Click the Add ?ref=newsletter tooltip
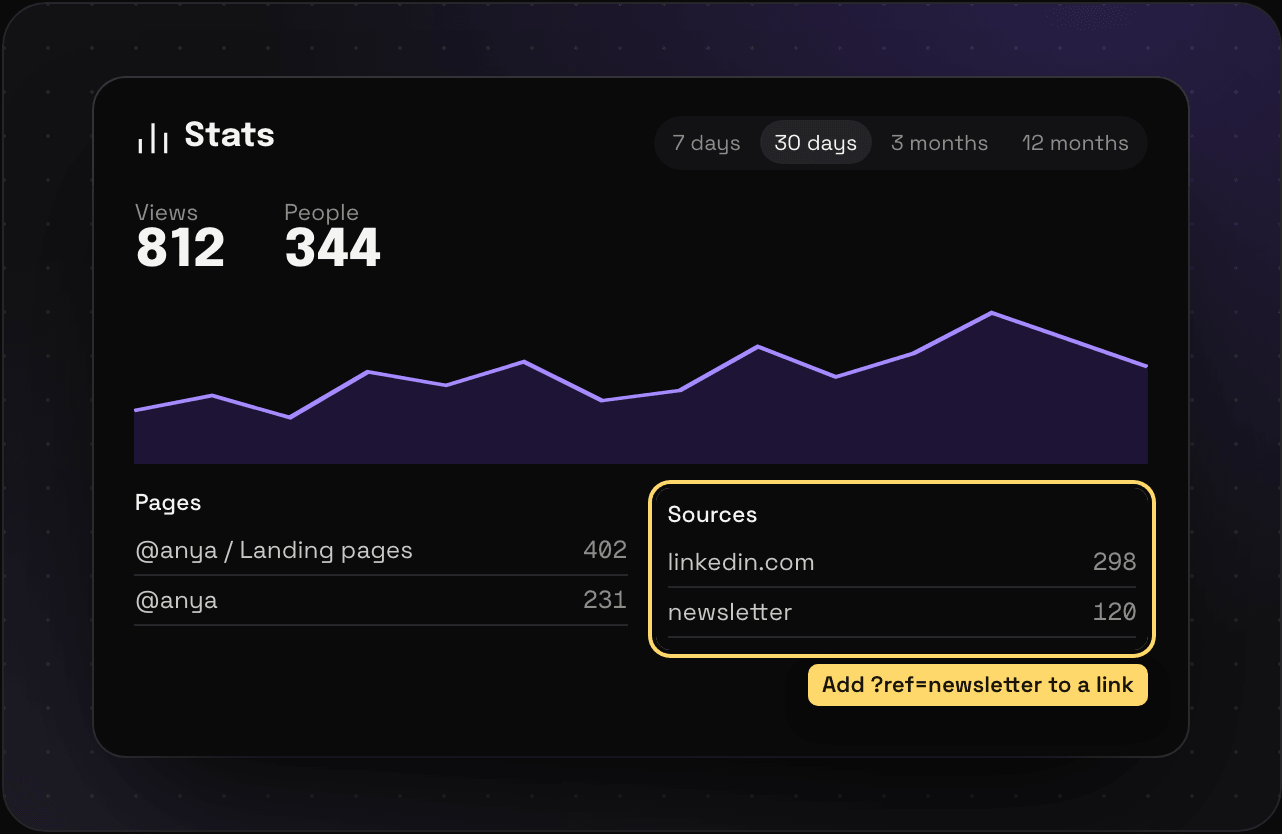The image size is (1282, 834). tap(978, 685)
